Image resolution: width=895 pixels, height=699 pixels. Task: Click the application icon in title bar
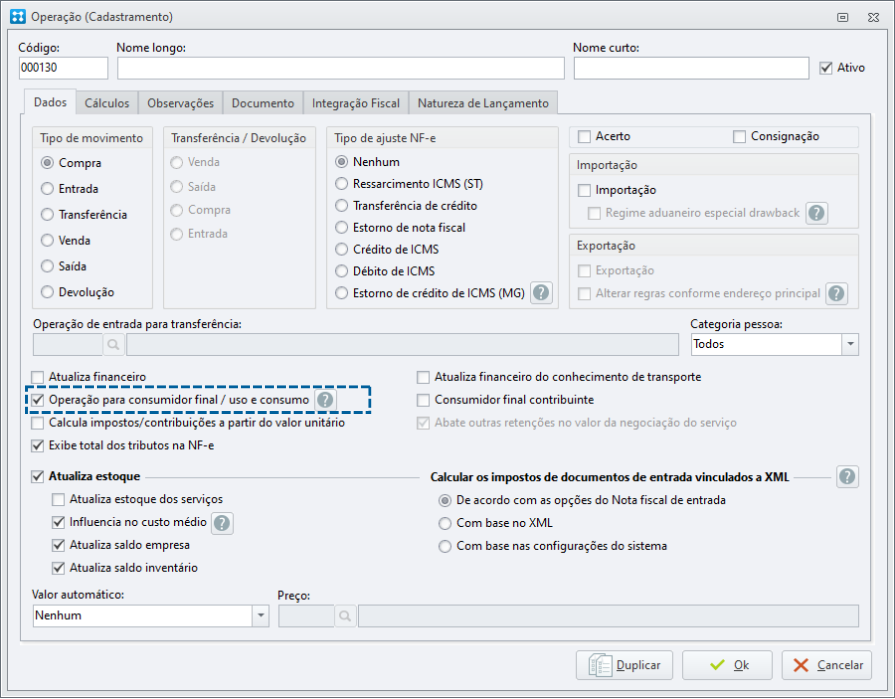(18, 17)
